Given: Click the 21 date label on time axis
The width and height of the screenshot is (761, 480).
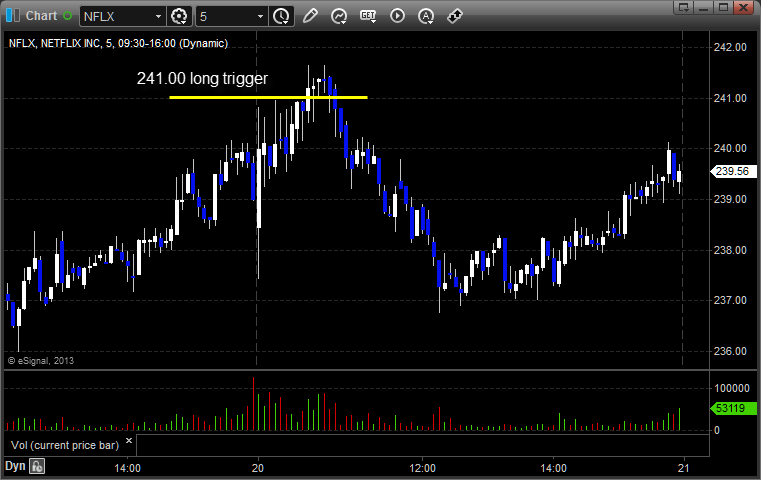Looking at the screenshot, I should click(x=683, y=468).
